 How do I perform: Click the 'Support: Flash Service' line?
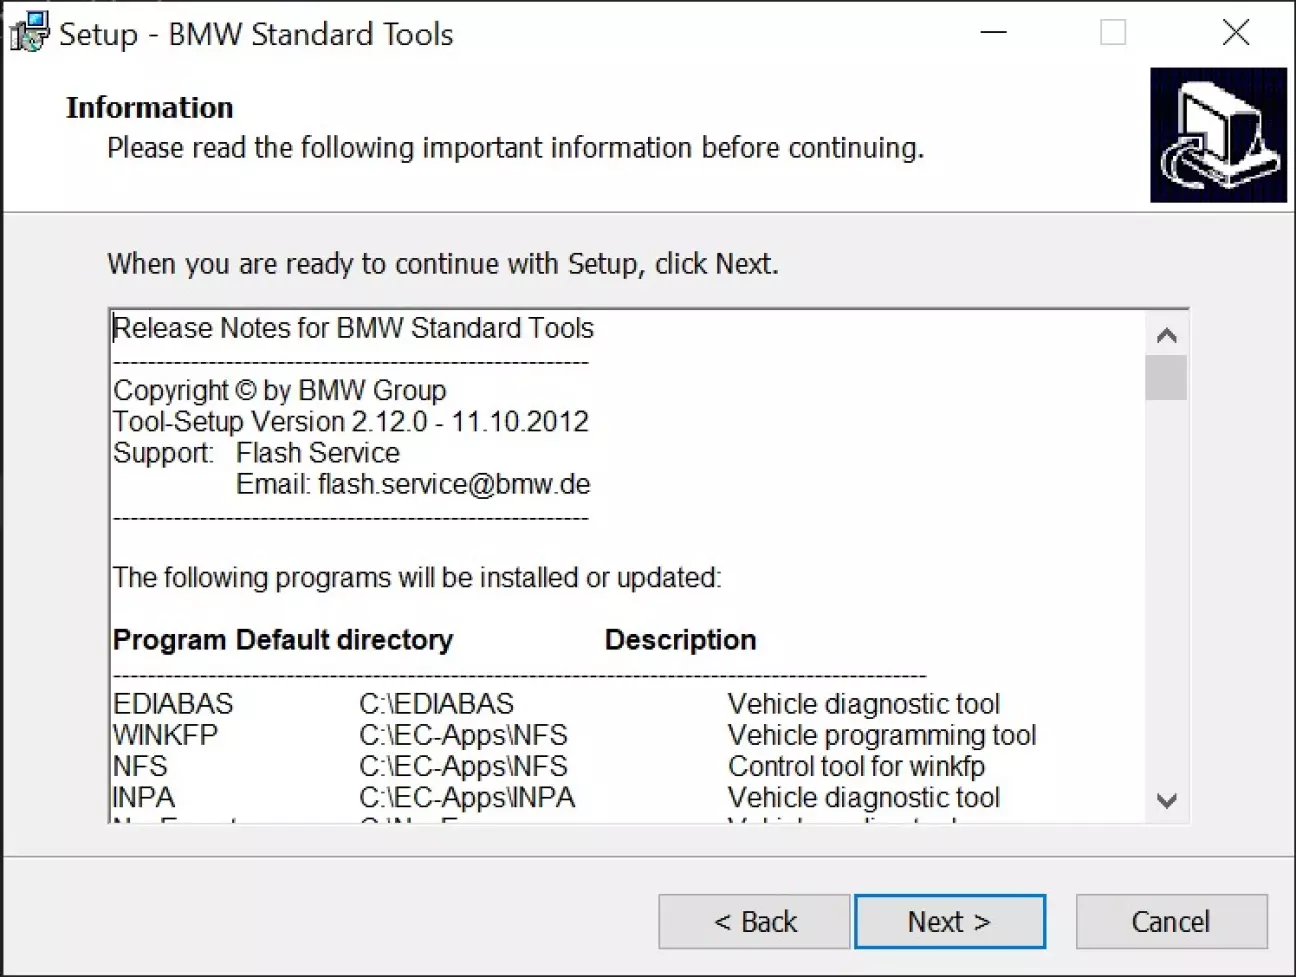tap(256, 453)
